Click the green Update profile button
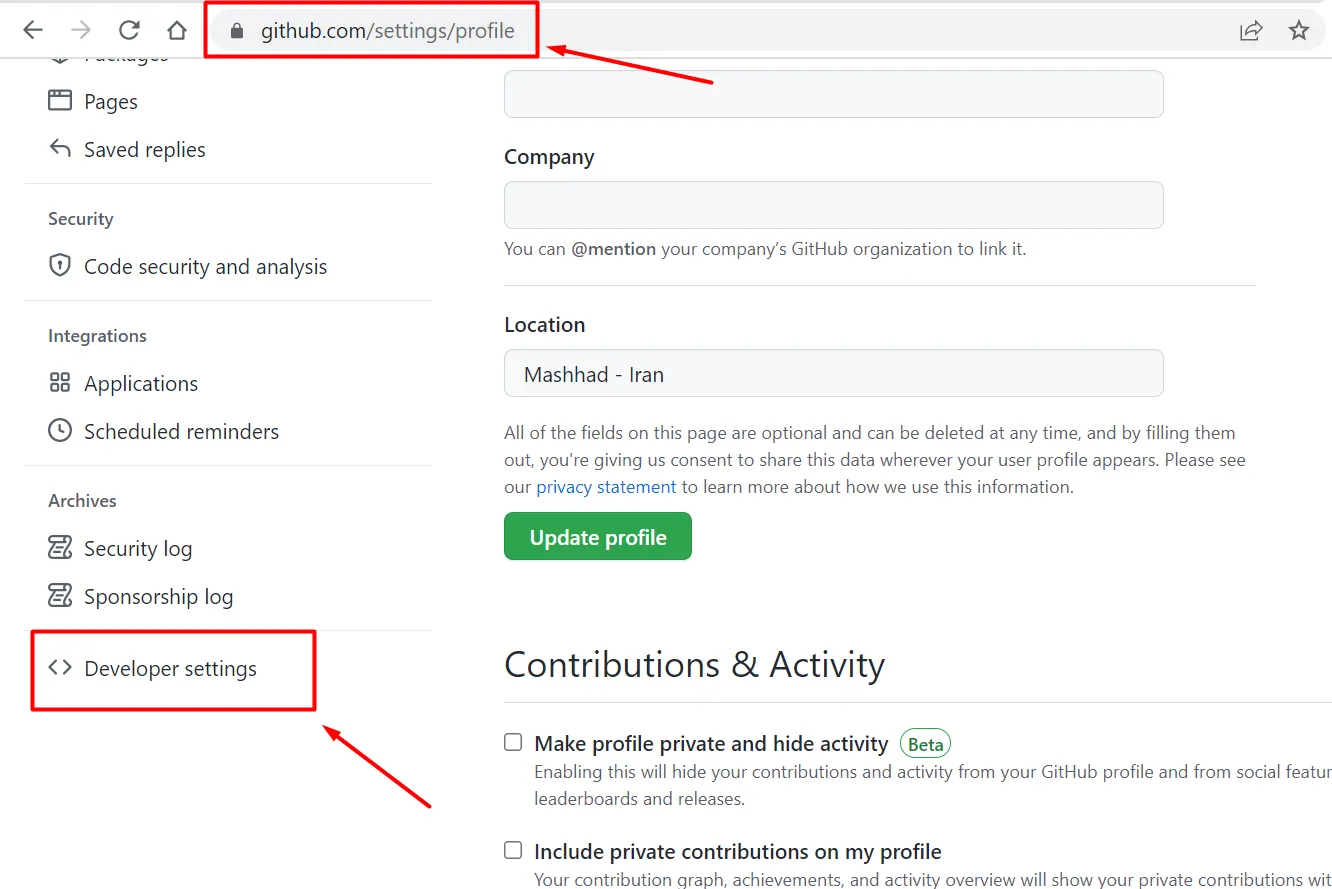Image resolution: width=1332 pixels, height=889 pixels. pyautogui.click(x=598, y=536)
